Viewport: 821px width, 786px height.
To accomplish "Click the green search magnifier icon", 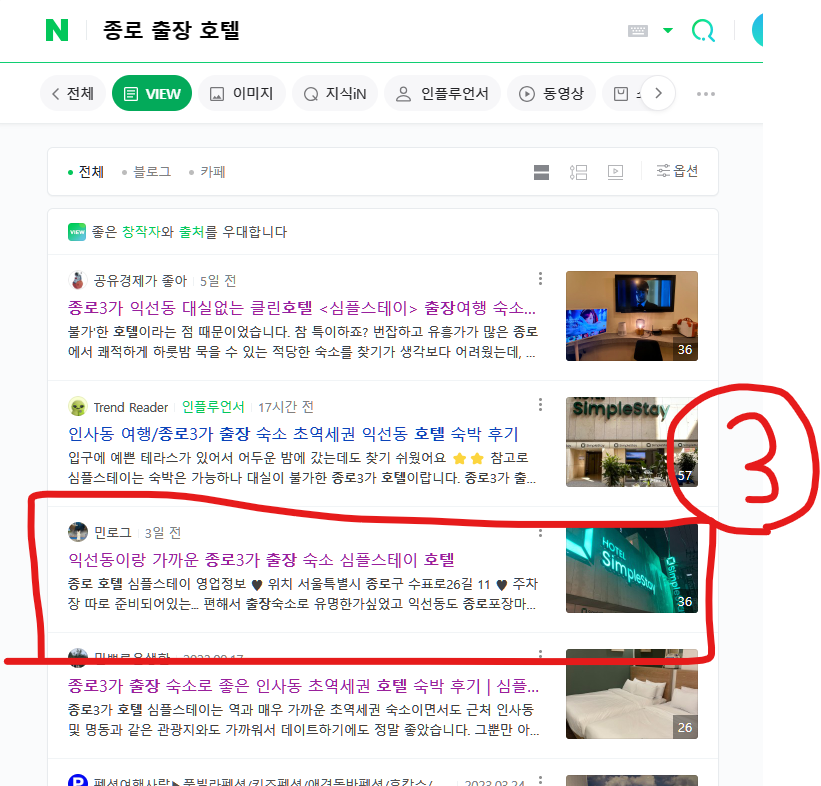I will [703, 30].
